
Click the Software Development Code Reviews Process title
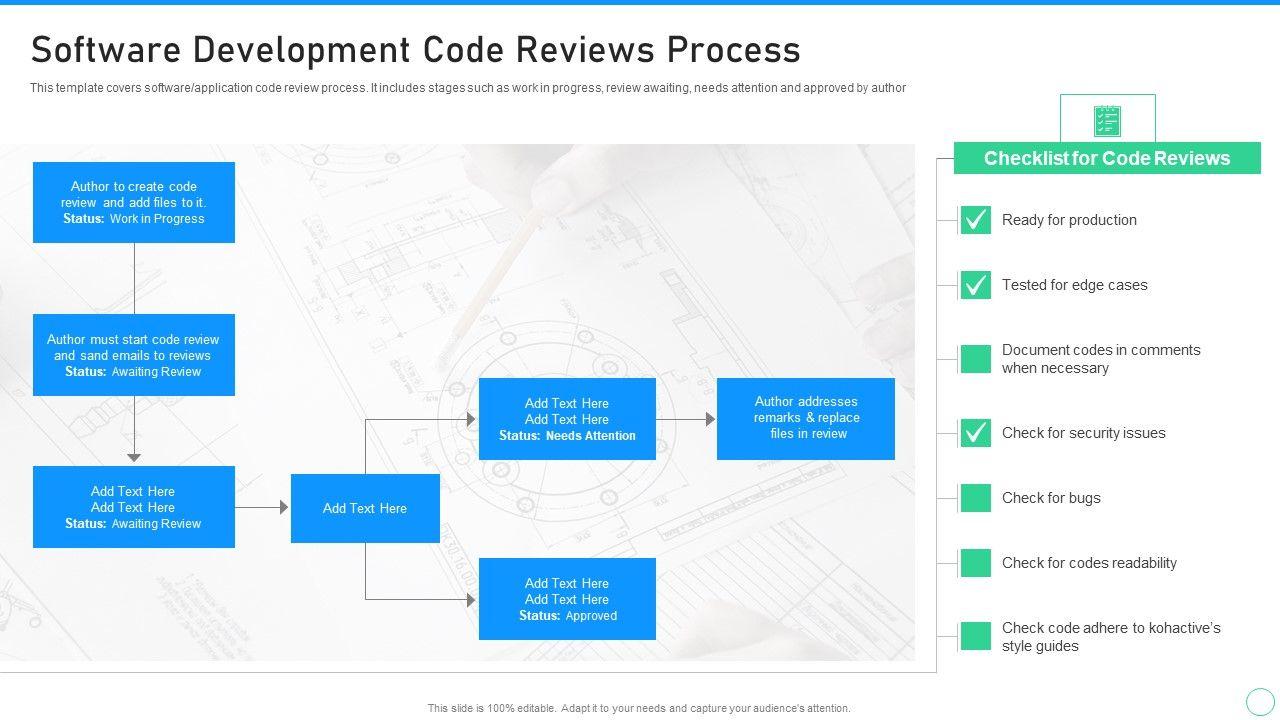416,49
